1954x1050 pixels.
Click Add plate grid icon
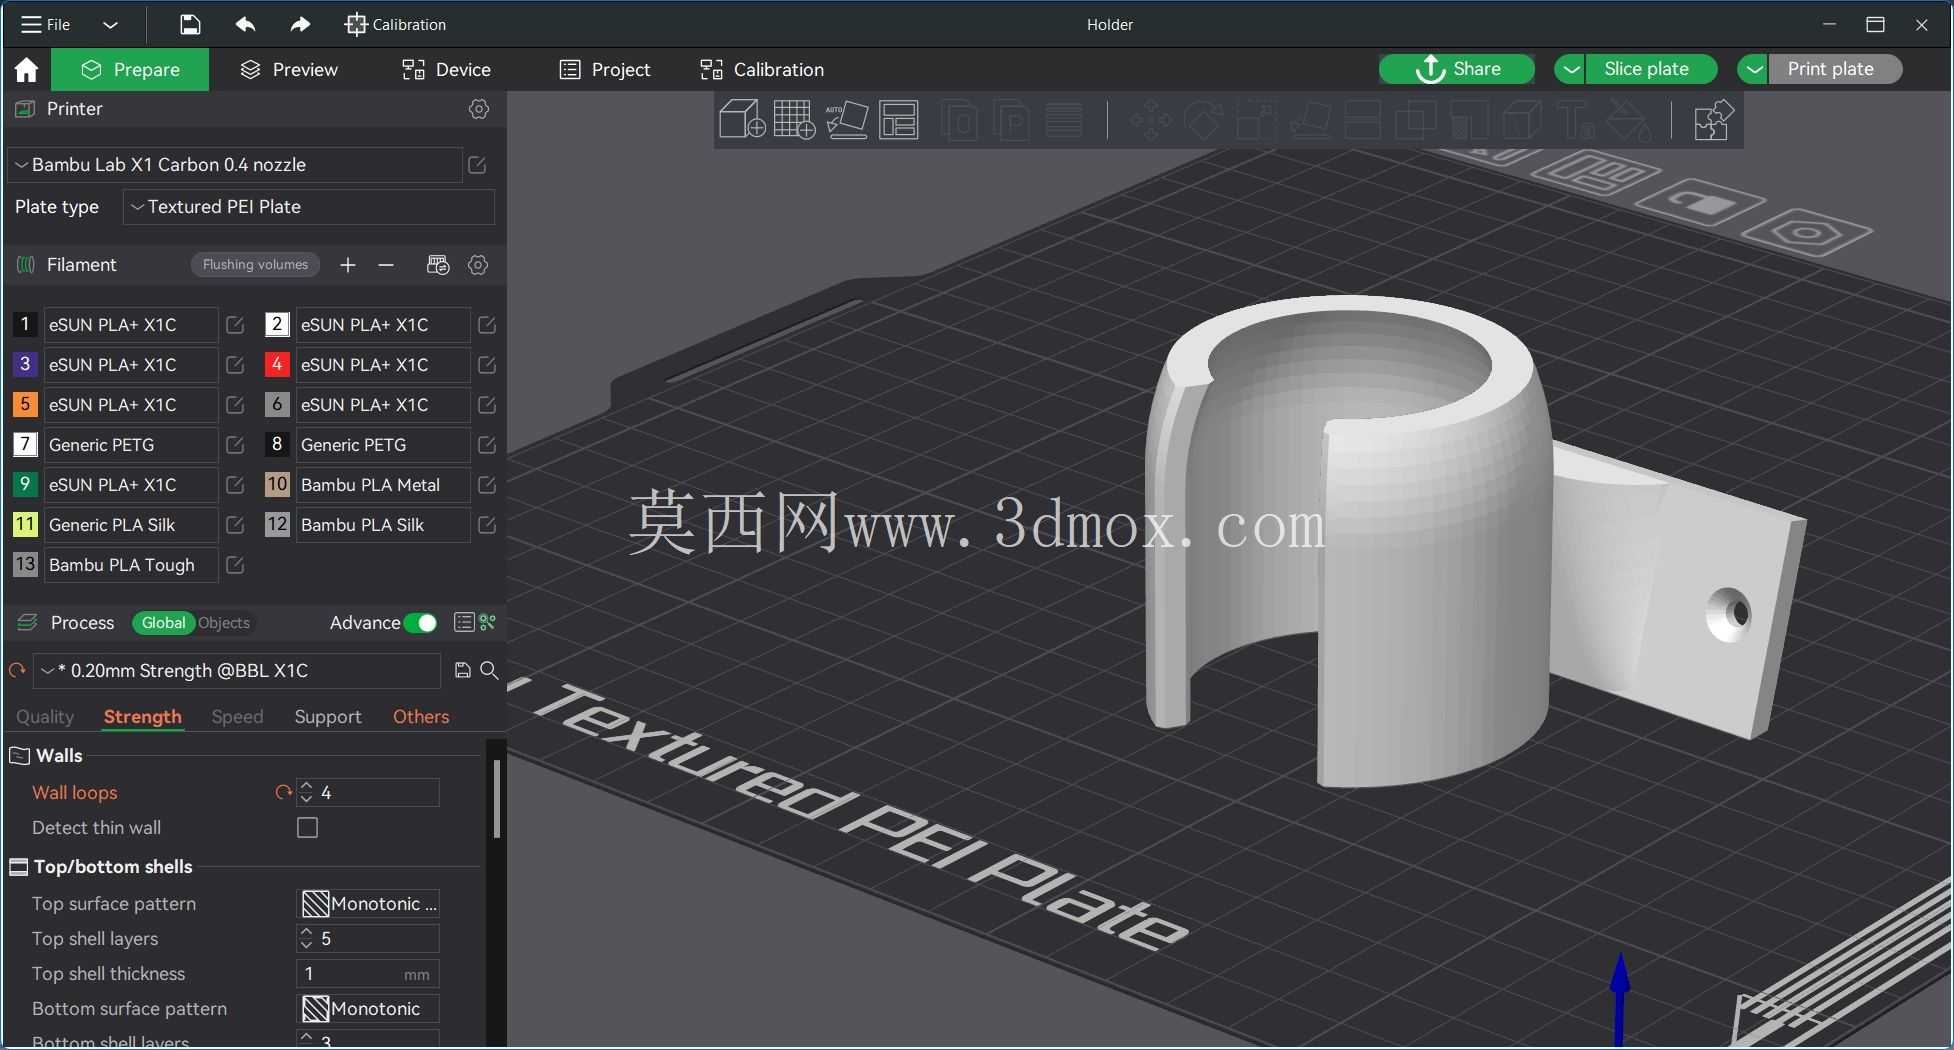794,120
